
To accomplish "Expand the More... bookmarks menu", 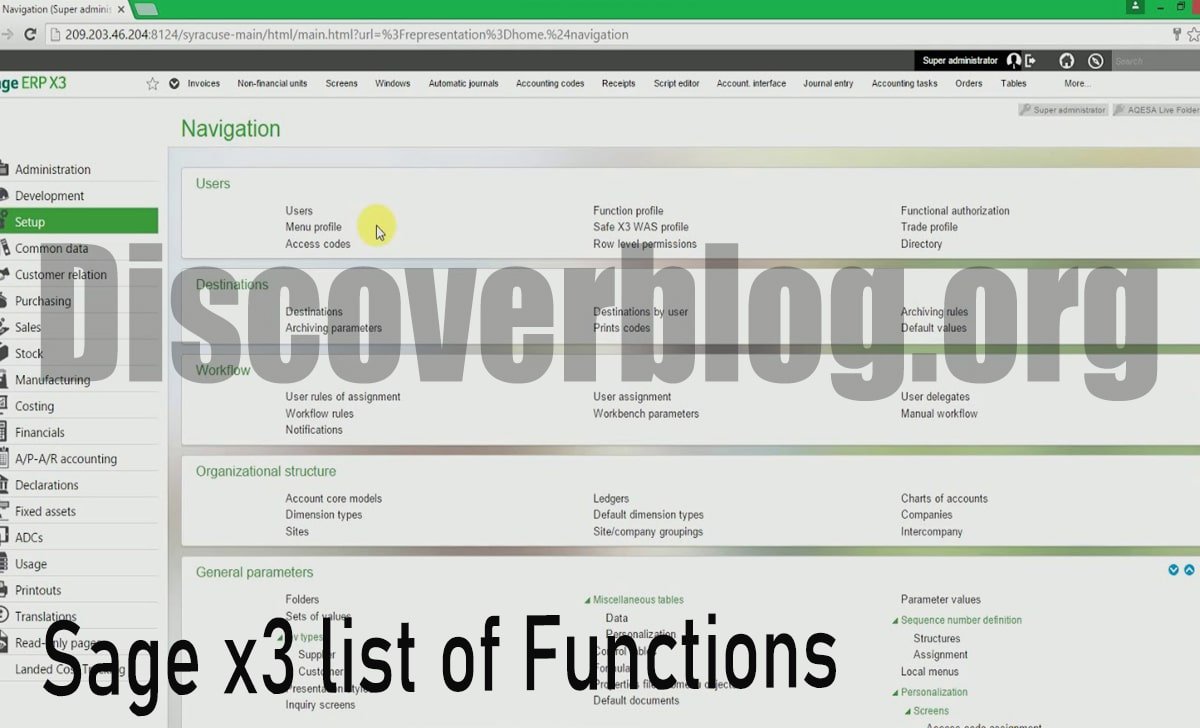I will click(1077, 84).
